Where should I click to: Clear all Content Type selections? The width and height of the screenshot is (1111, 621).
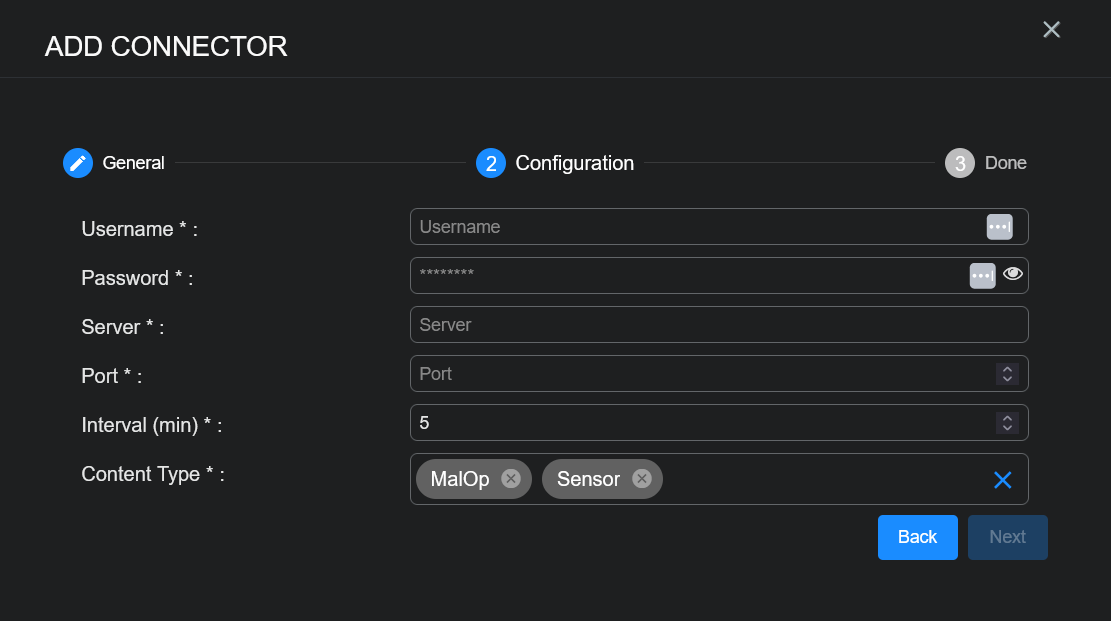coord(1002,480)
